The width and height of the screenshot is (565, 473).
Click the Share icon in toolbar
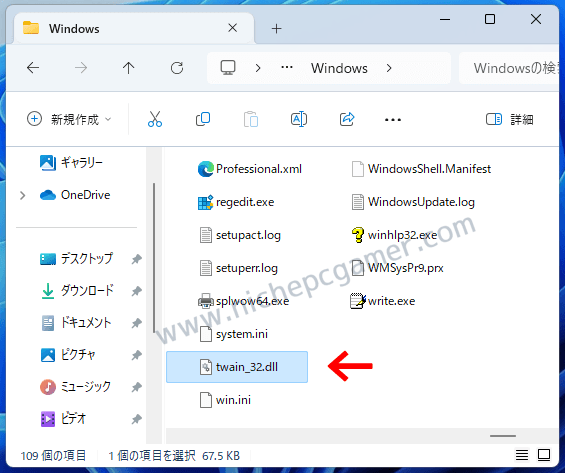coord(347,119)
